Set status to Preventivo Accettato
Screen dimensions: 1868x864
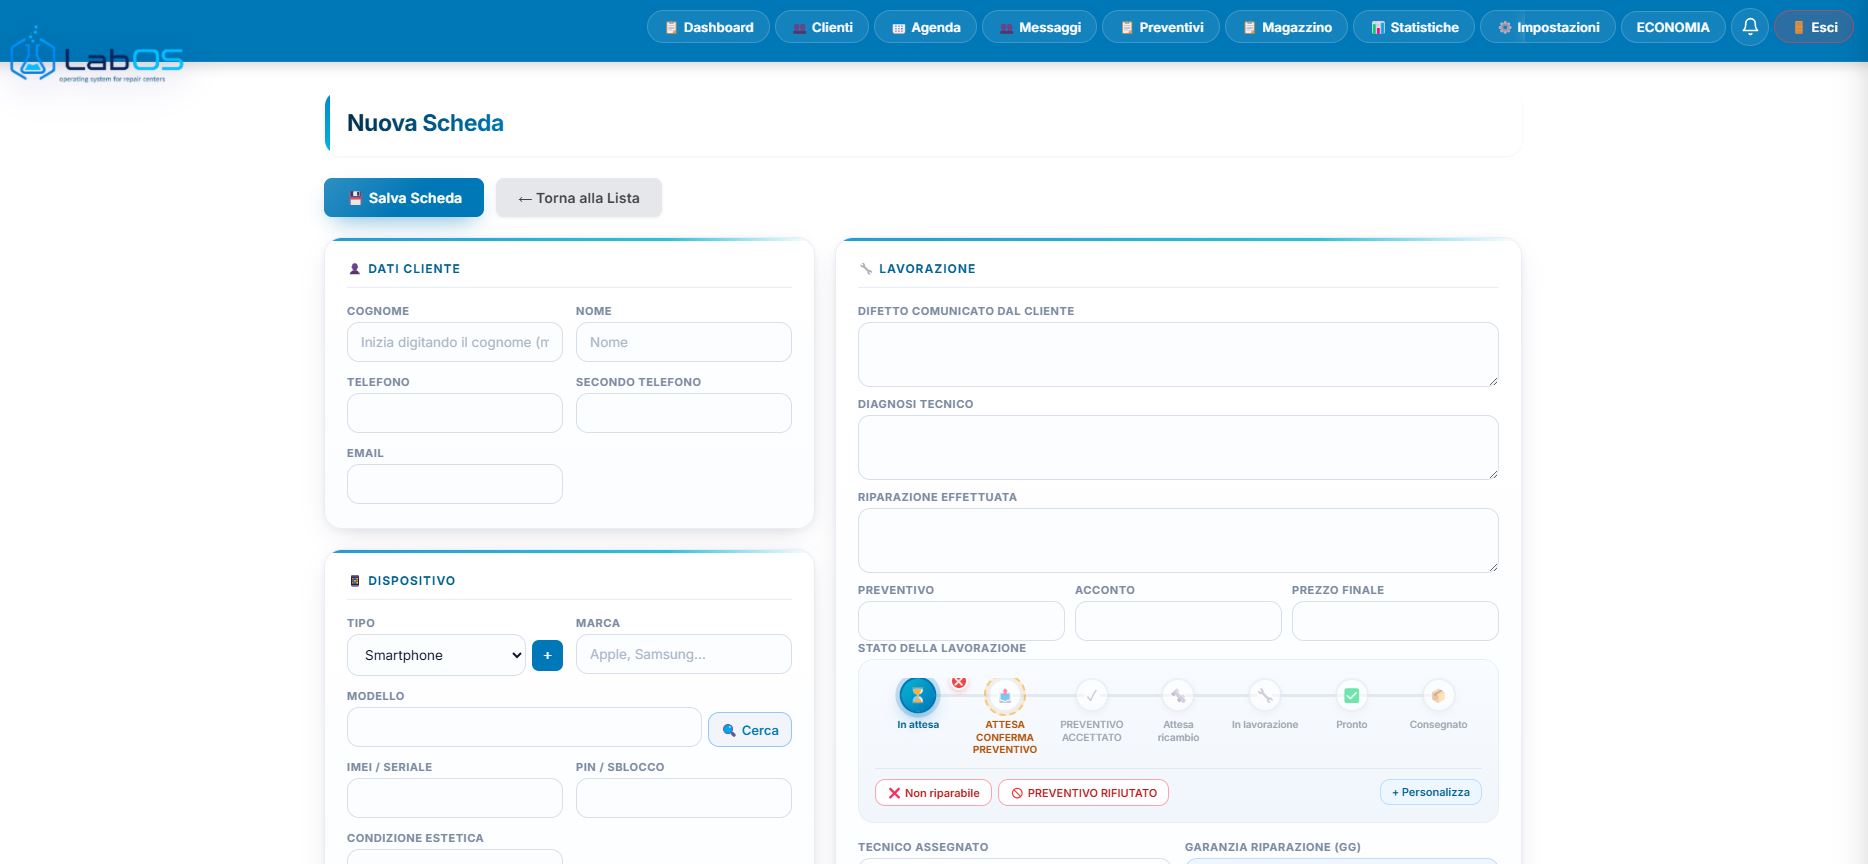[x=1092, y=695]
